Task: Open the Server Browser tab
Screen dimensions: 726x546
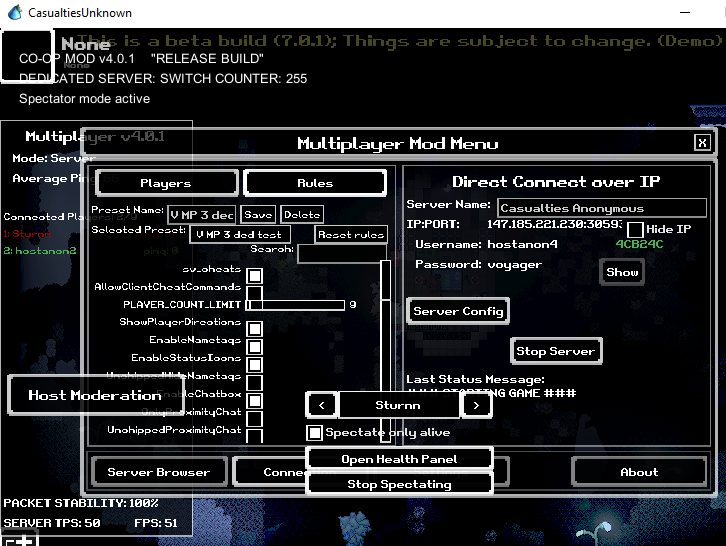Action: pyautogui.click(x=159, y=472)
